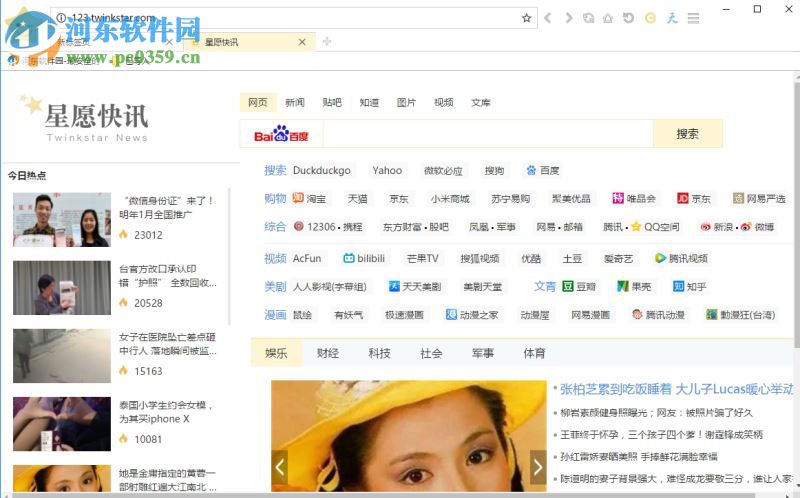
Task: Click the undo/restore tab icon
Action: [x=629, y=18]
